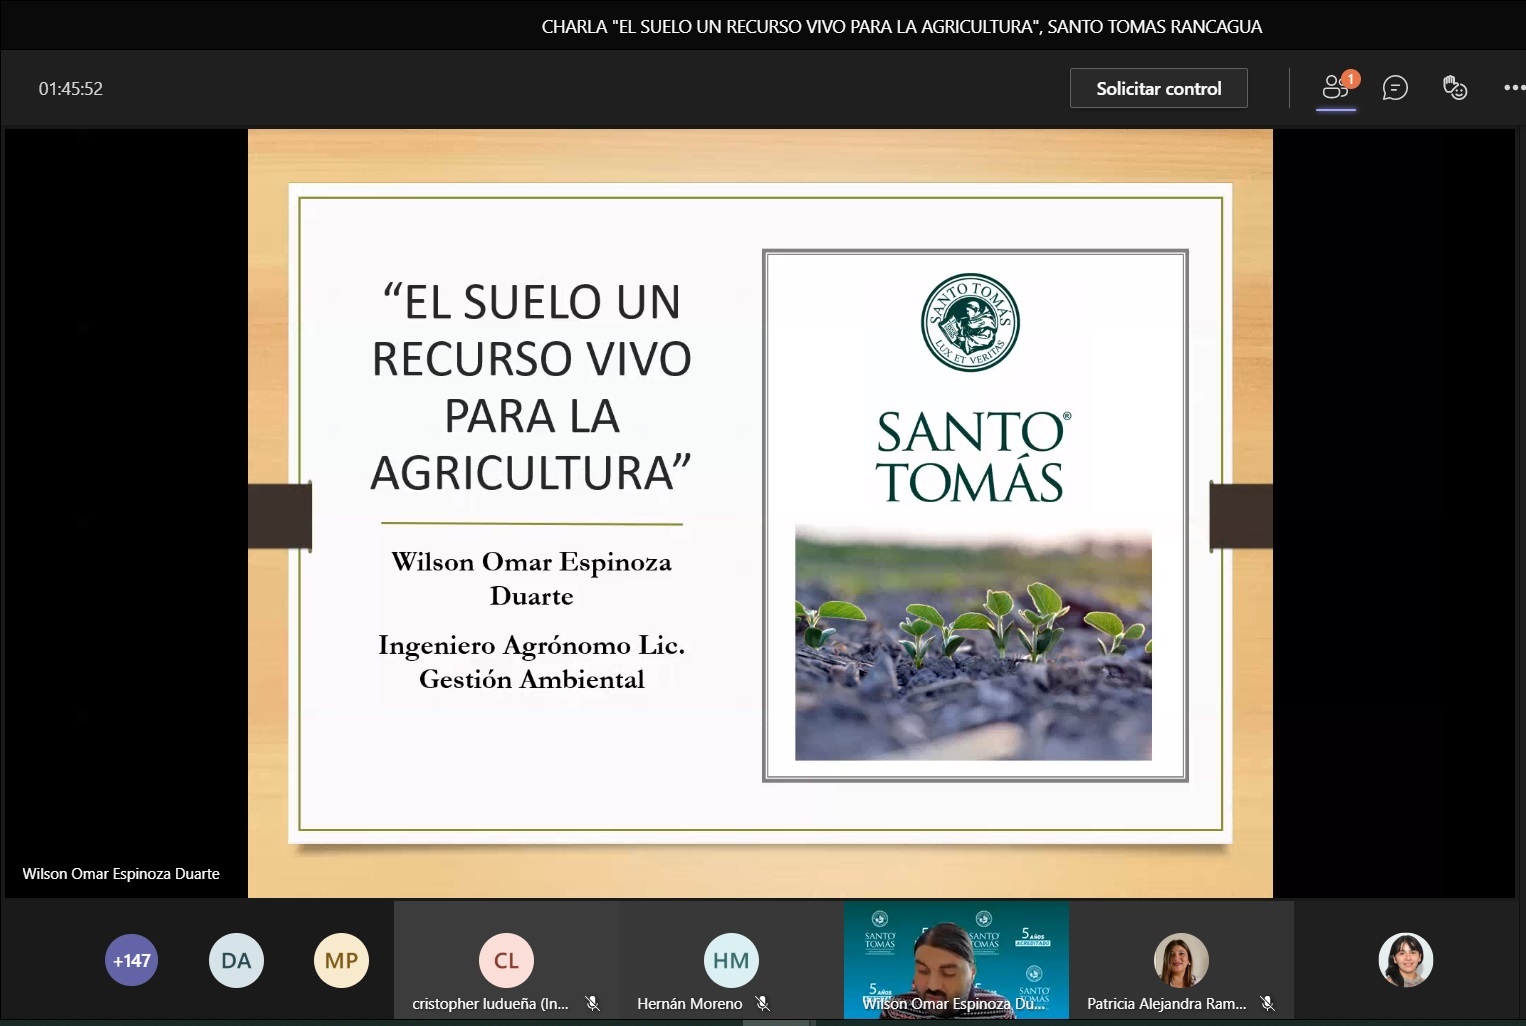This screenshot has height=1026, width=1526.
Task: Click muted mic icon beside Hernán Moreno
Action: tap(763, 1003)
